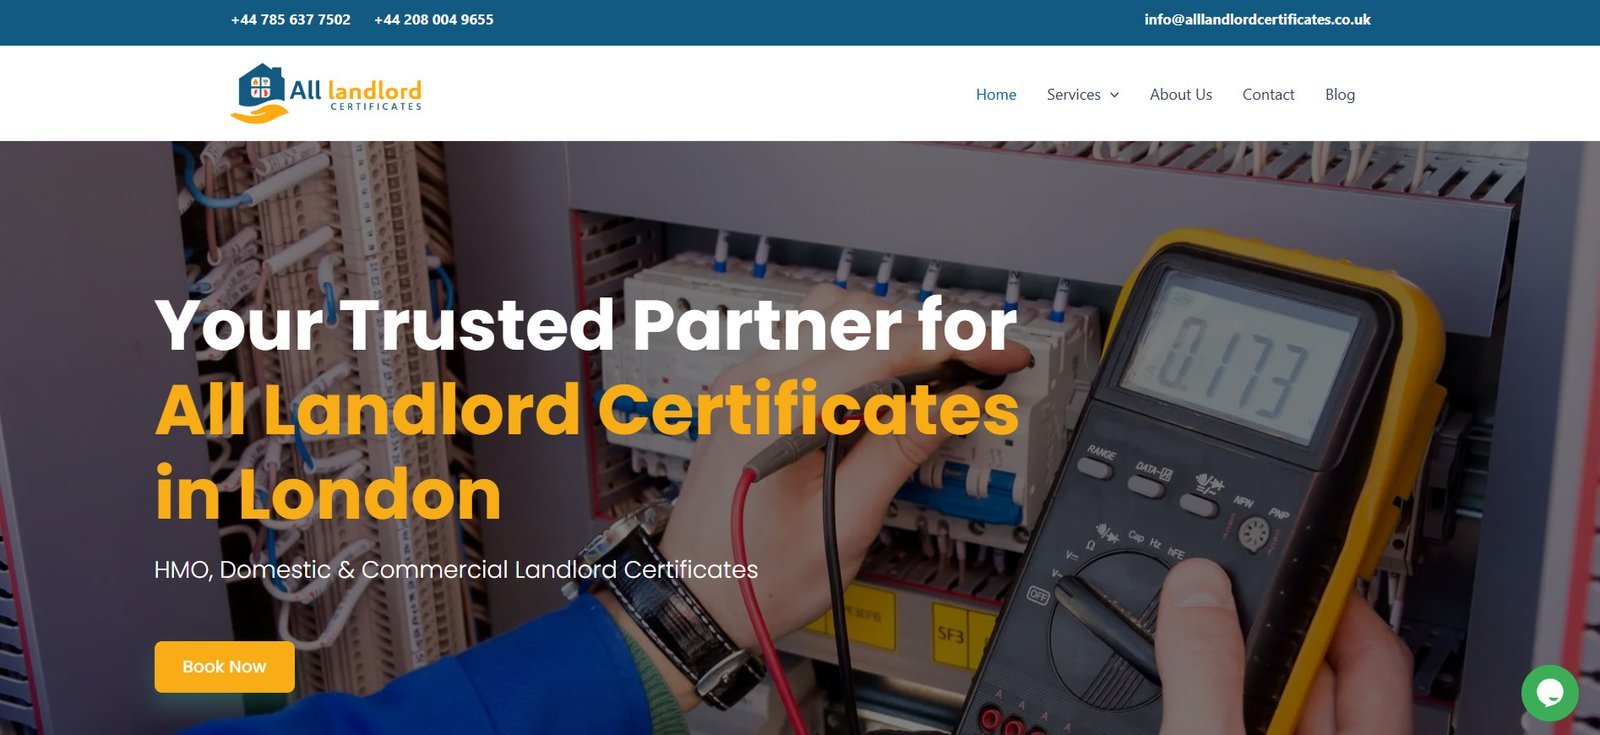
Task: Expand the Services dropdown chevron
Action: coord(1114,95)
